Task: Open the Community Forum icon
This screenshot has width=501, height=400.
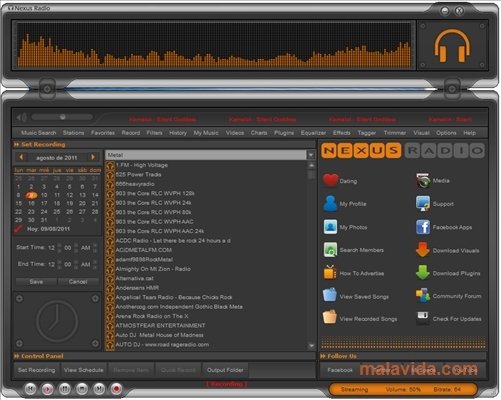Action: (423, 296)
